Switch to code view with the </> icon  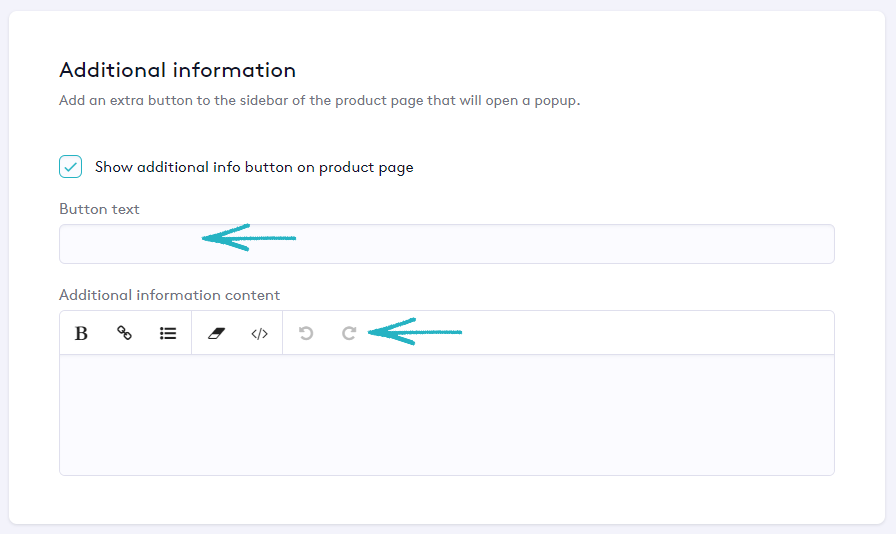coord(259,333)
